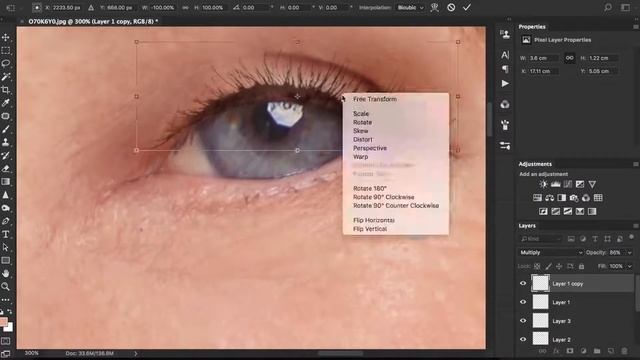Select the Lasso tool
The image size is (640, 360).
[6, 64]
